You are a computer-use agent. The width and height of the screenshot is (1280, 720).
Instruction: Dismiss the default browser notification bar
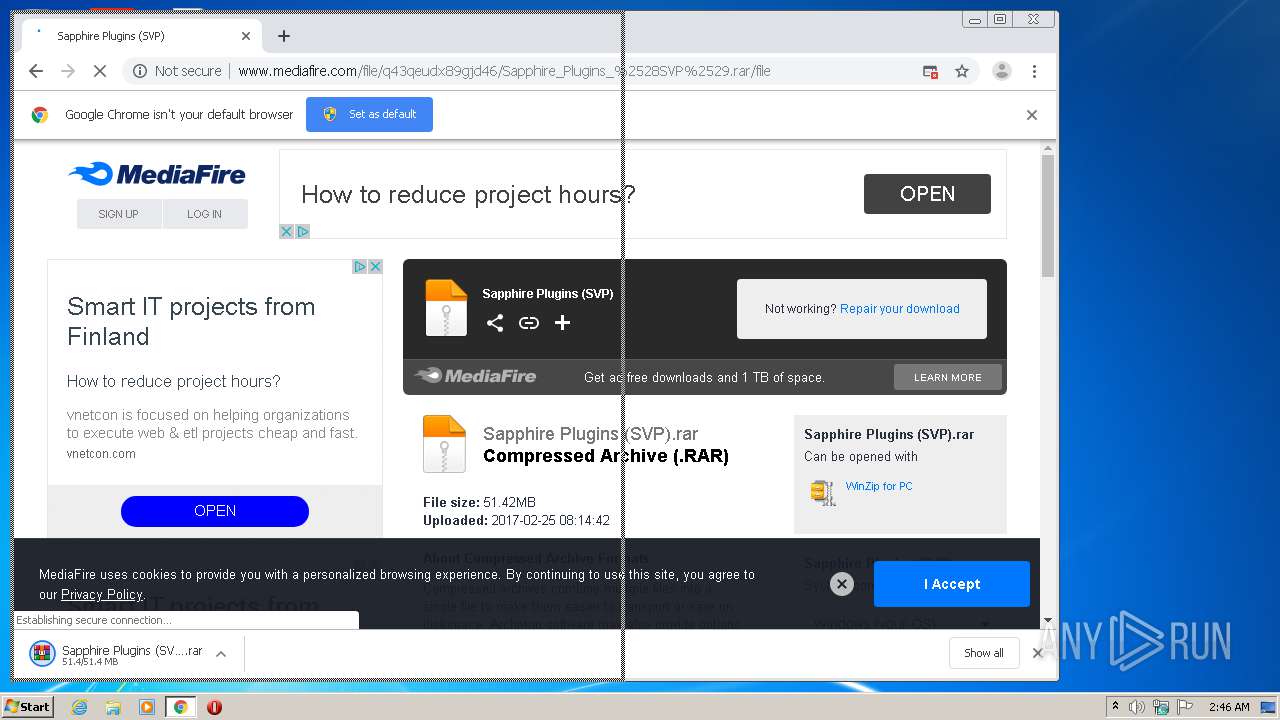(x=1032, y=115)
